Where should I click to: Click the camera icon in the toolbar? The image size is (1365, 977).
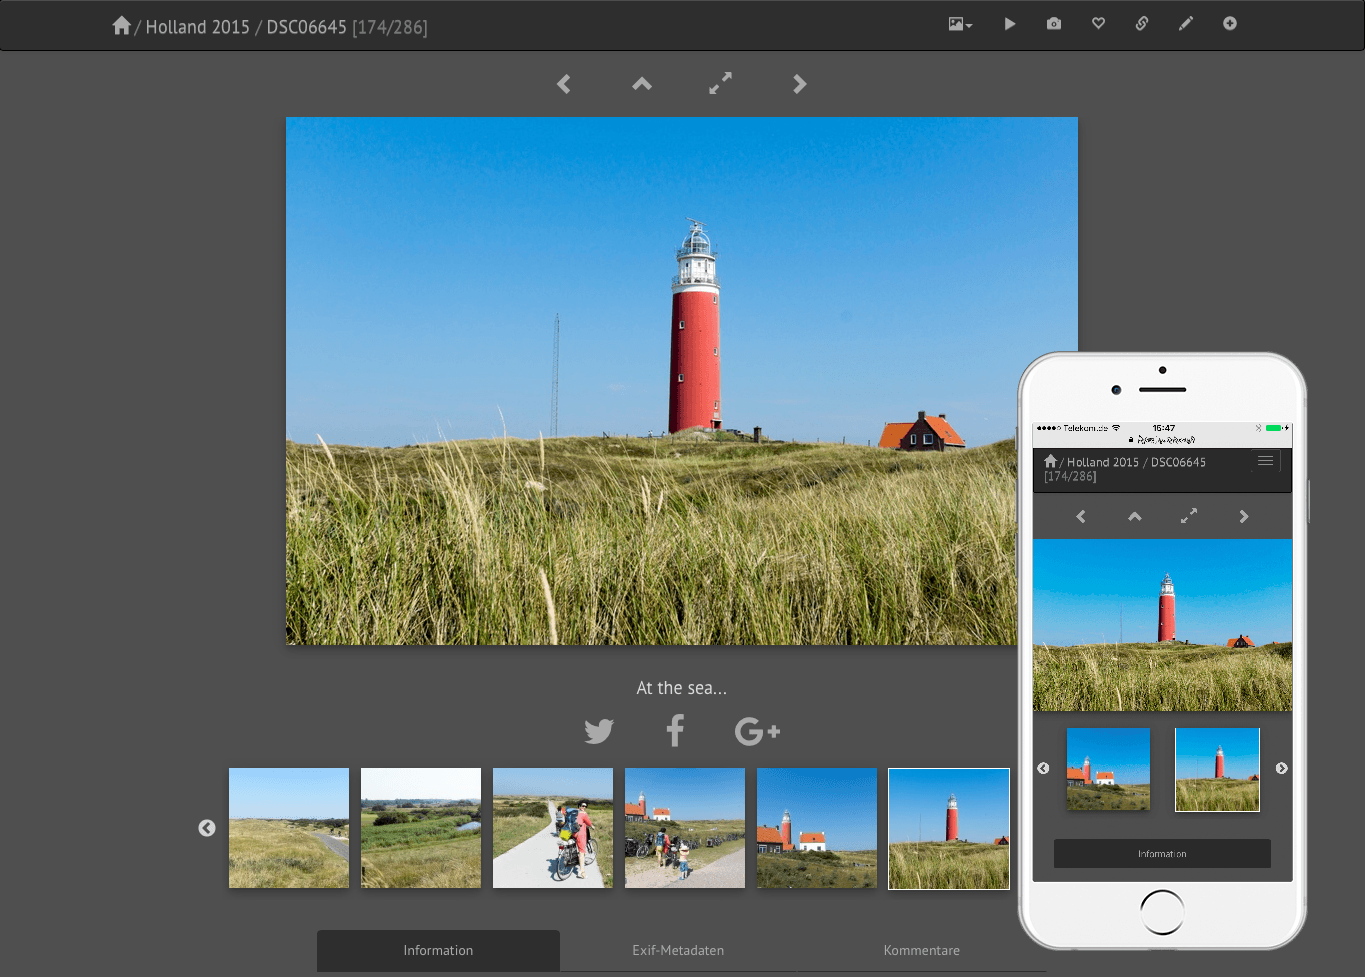click(1054, 24)
